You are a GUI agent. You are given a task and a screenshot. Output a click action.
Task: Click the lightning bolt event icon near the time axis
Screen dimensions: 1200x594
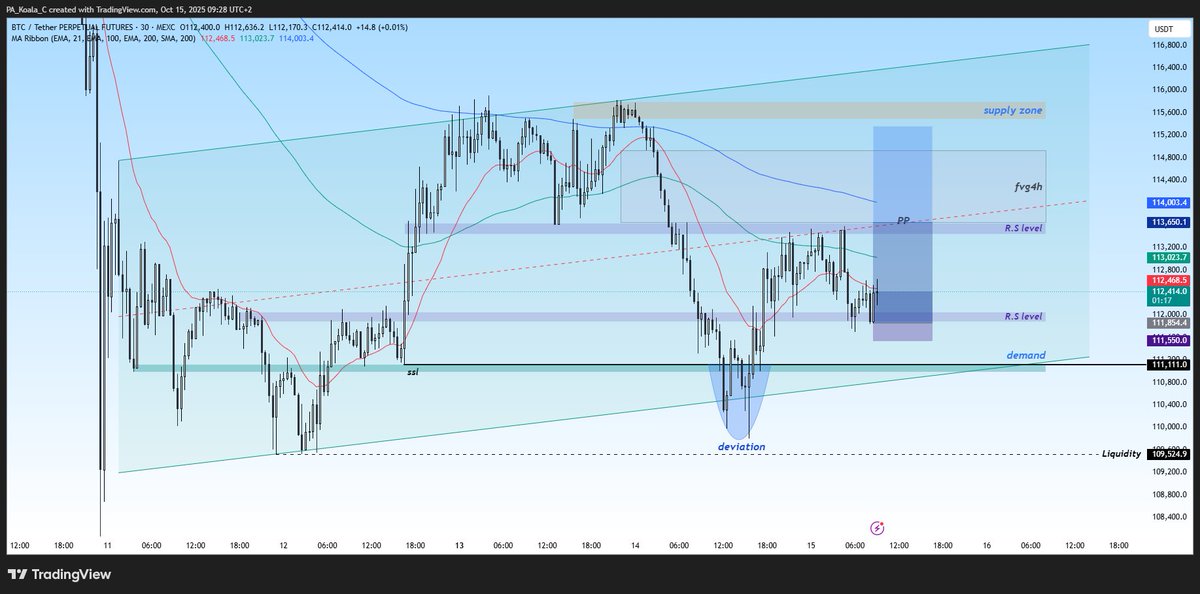878,527
